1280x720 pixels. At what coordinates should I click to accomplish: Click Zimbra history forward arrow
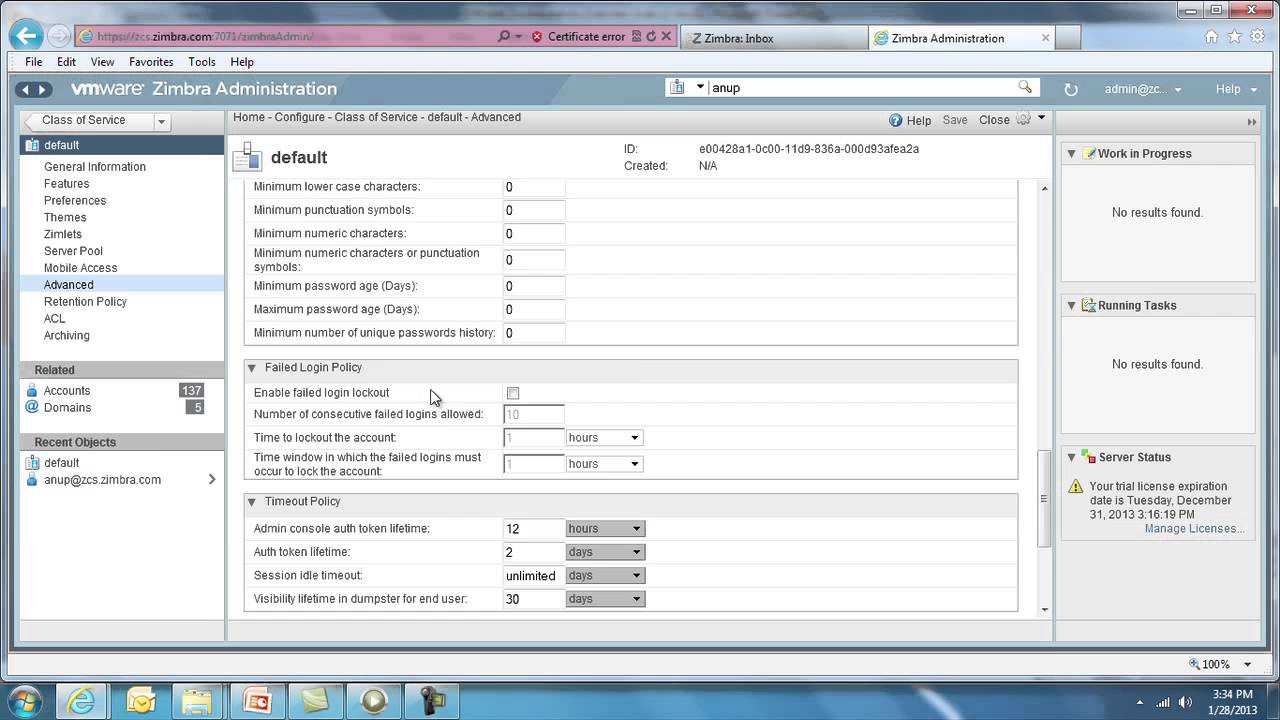click(x=42, y=89)
